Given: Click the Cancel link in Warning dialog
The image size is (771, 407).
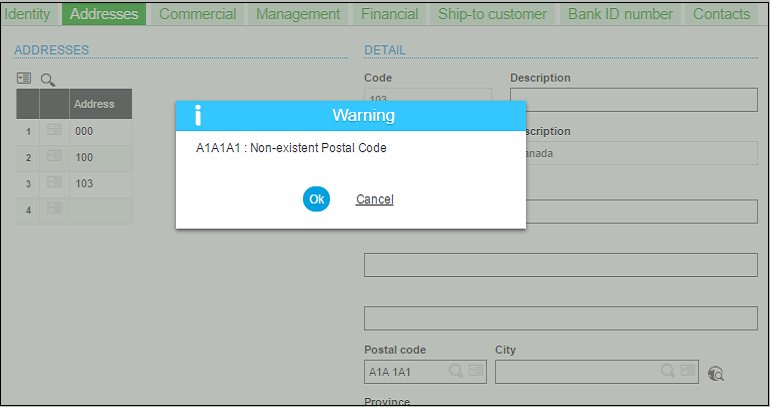Looking at the screenshot, I should [374, 199].
